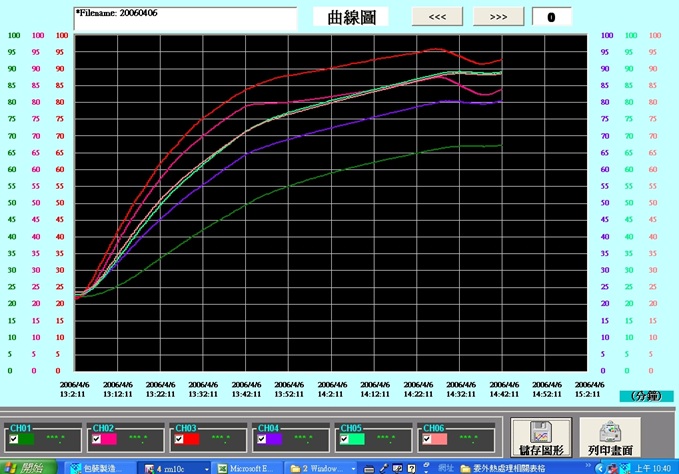679x474 pixels.
Task: Expand the taskbar toolbar overflow chevron
Action: coord(588,465)
